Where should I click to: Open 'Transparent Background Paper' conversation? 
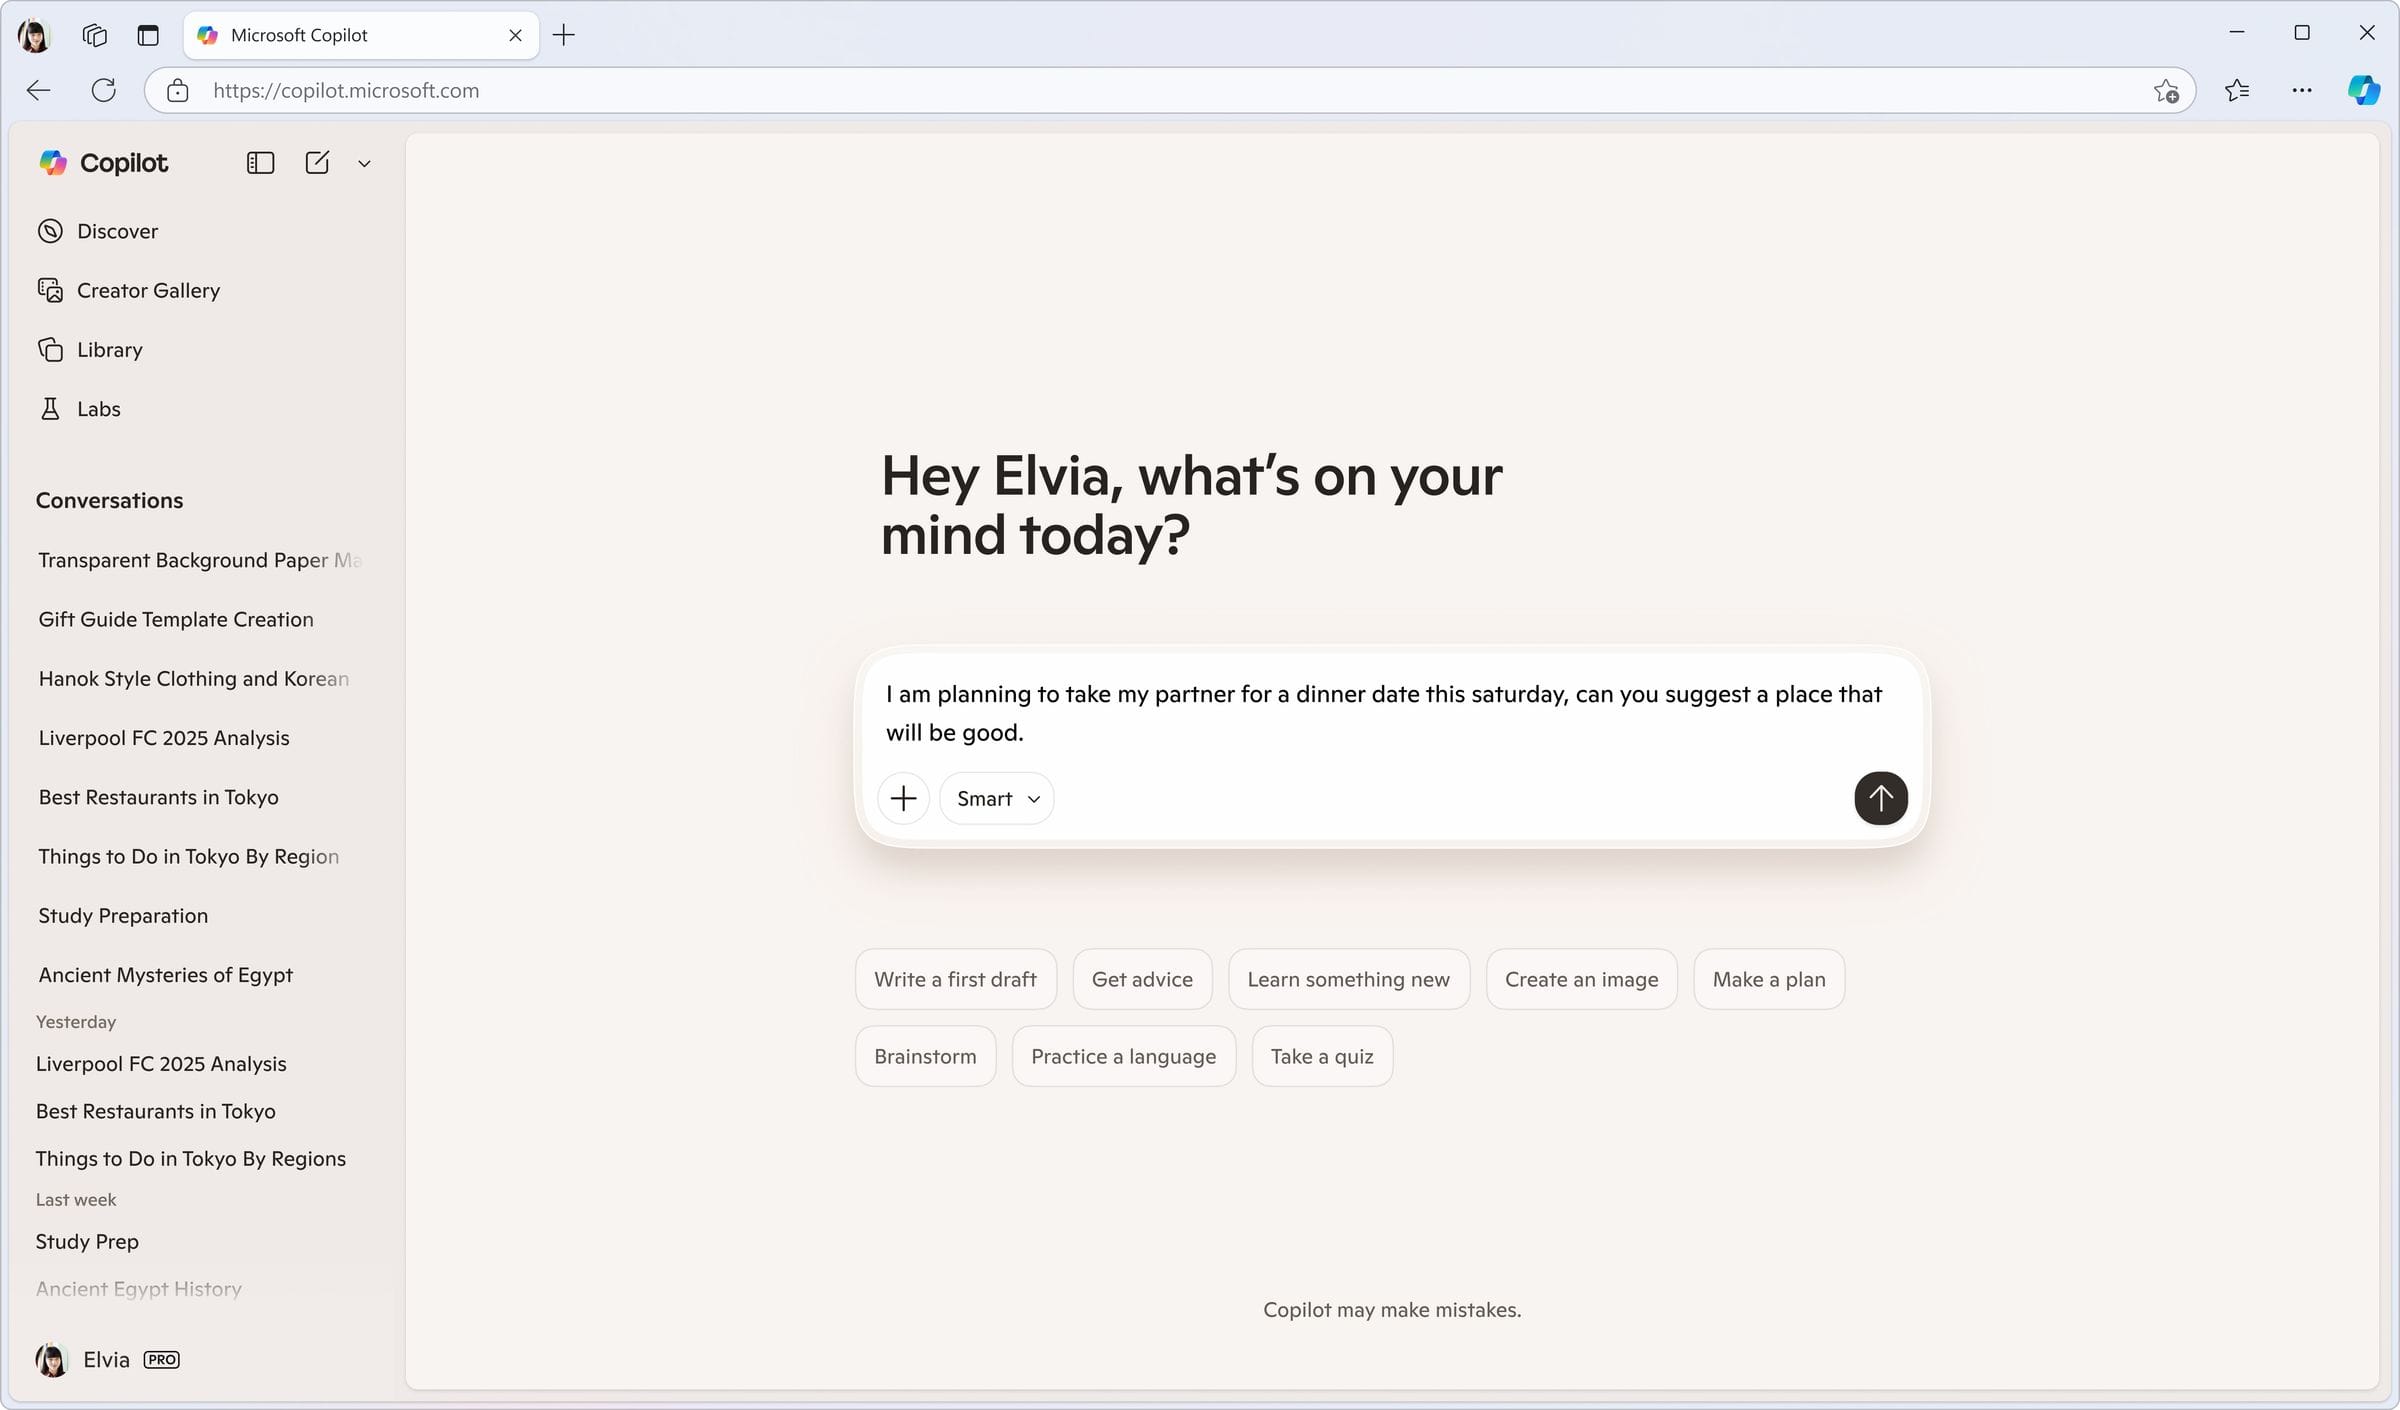coord(200,560)
